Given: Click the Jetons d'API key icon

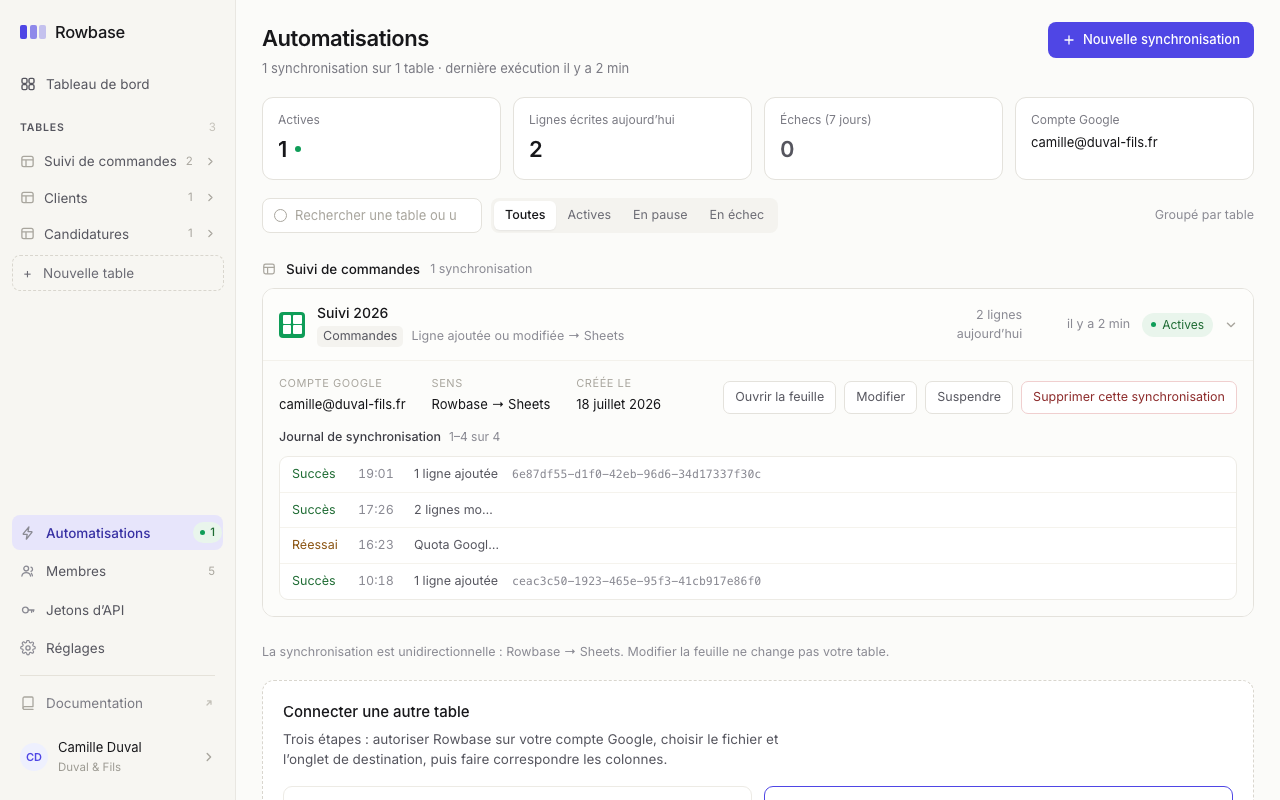Looking at the screenshot, I should [28, 610].
